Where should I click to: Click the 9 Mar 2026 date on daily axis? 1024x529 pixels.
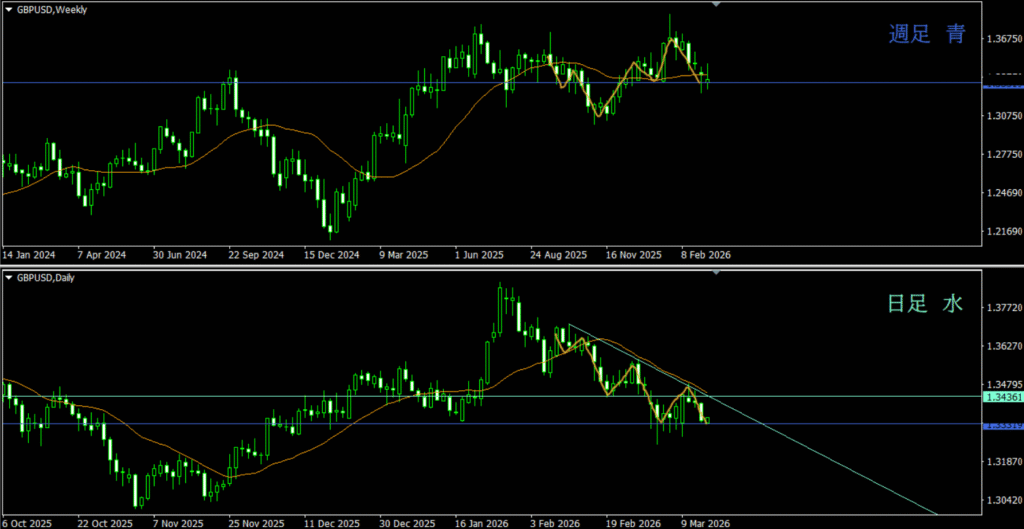706,523
